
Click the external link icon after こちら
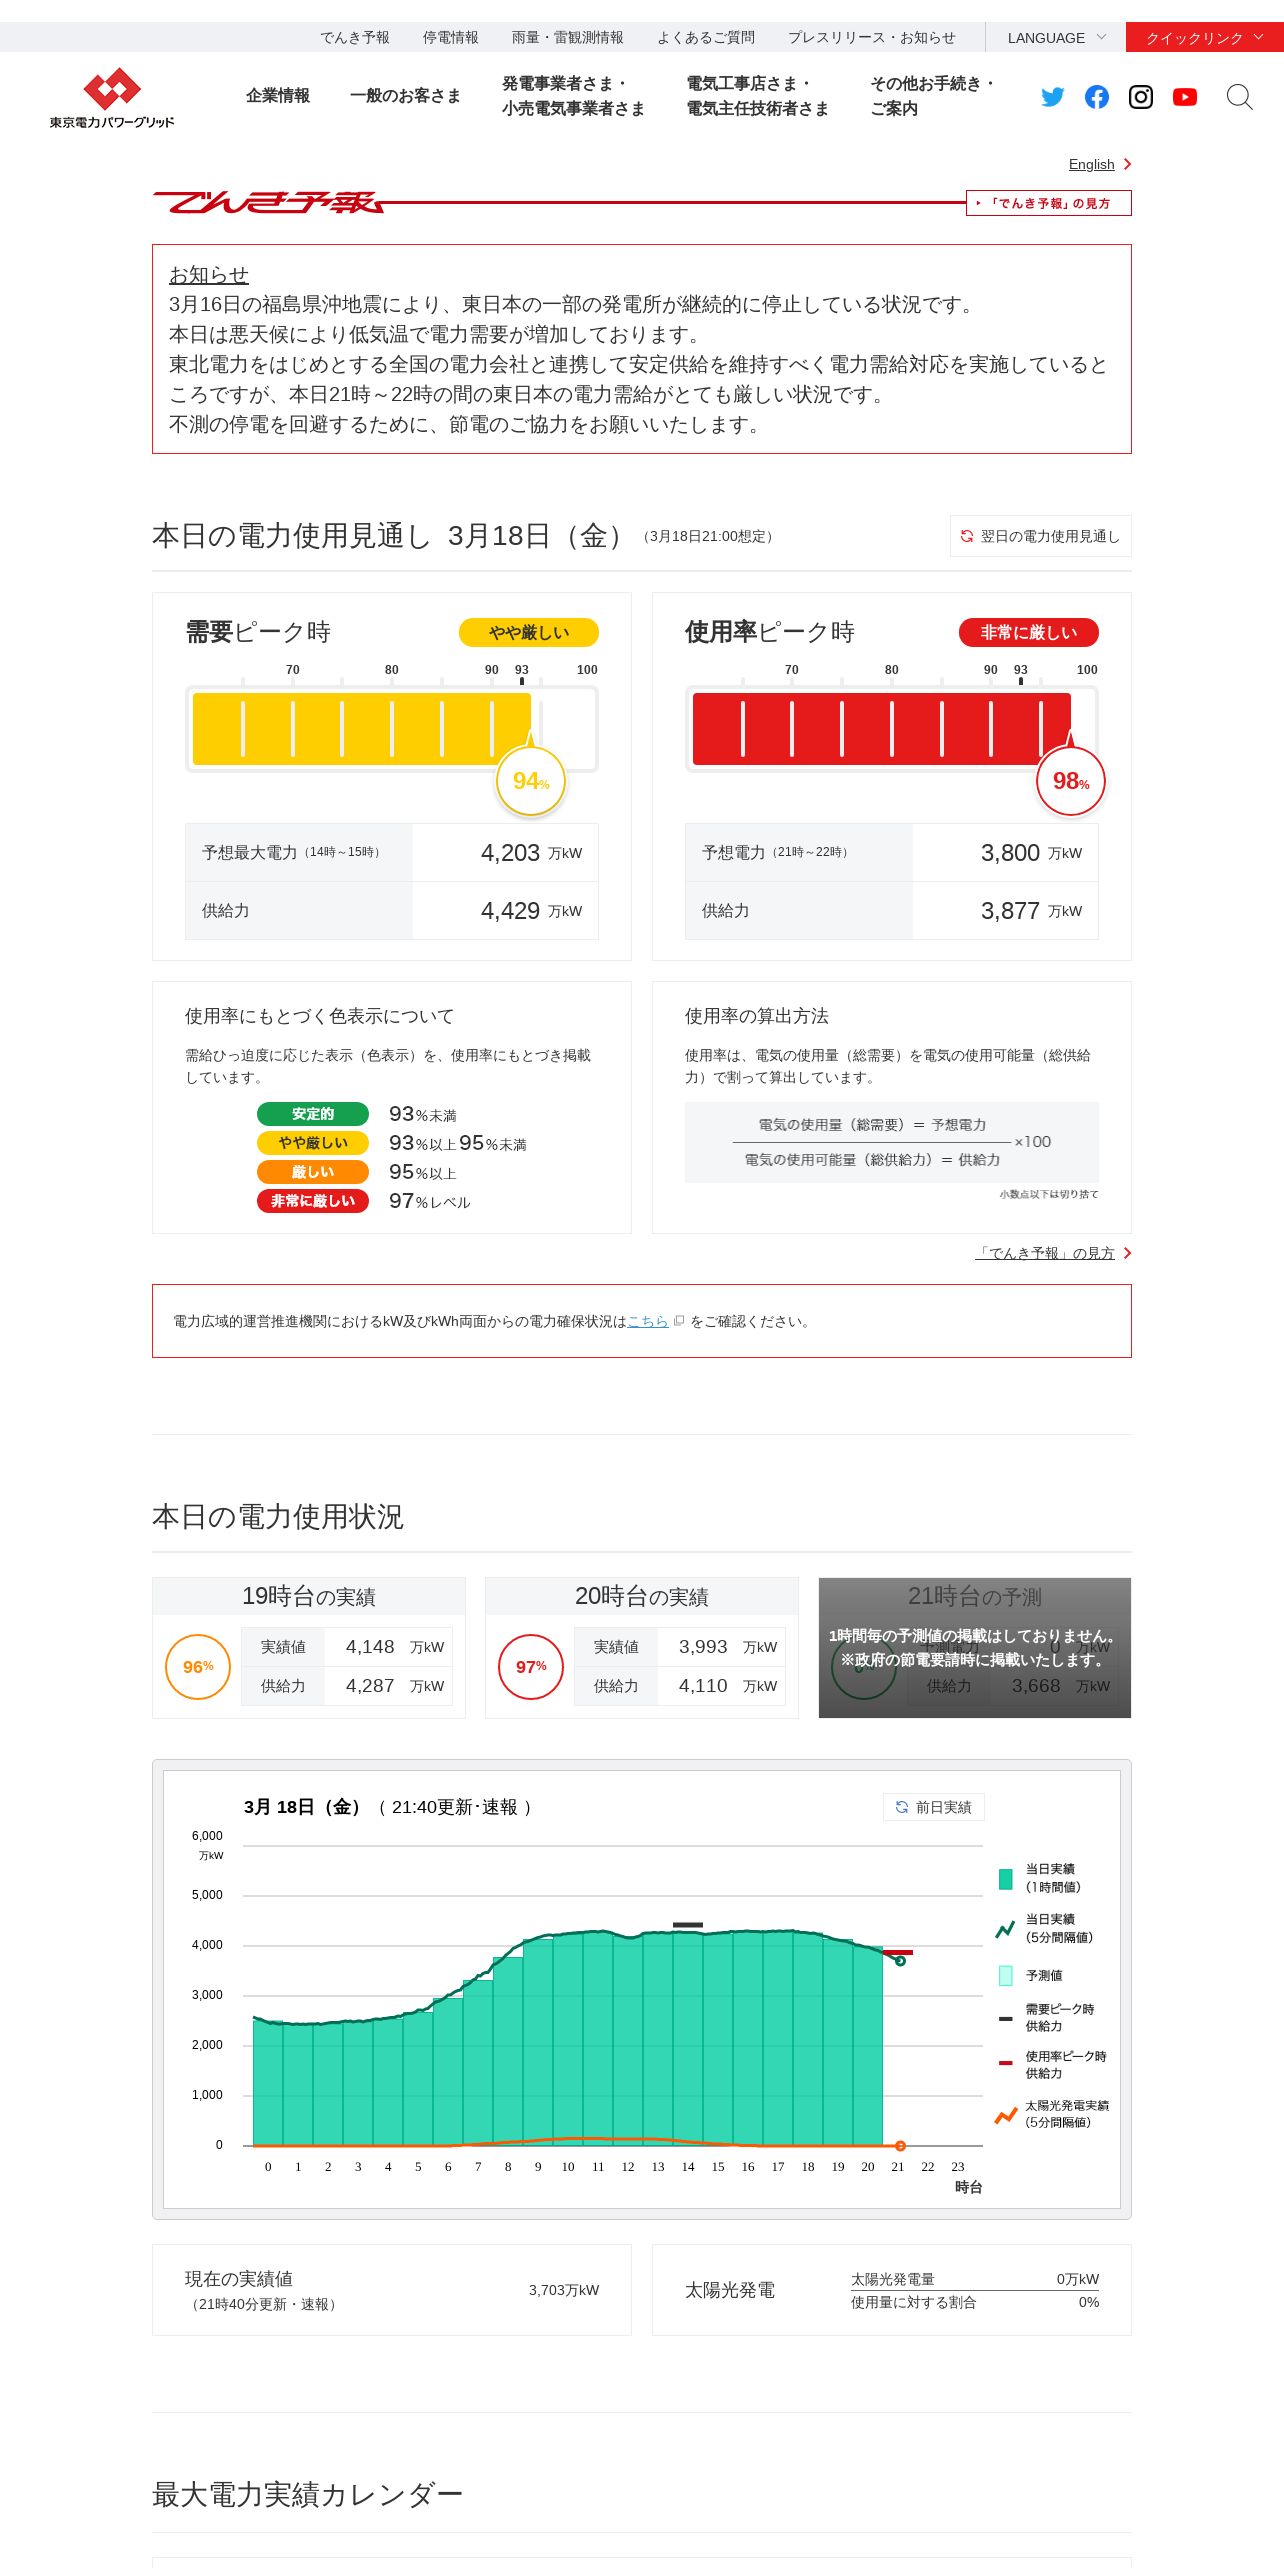pos(679,1321)
